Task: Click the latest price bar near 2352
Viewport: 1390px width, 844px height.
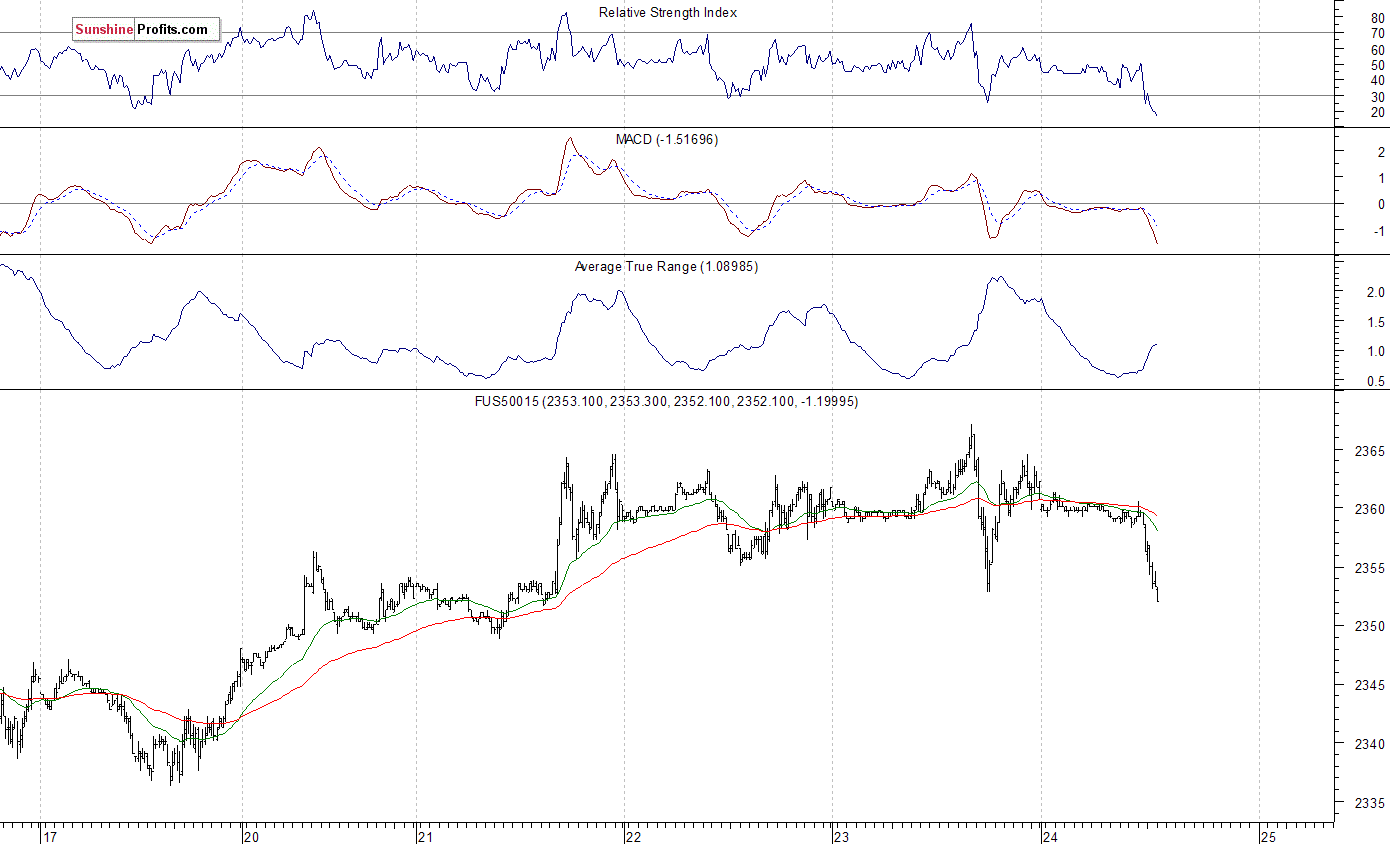Action: (x=1158, y=596)
